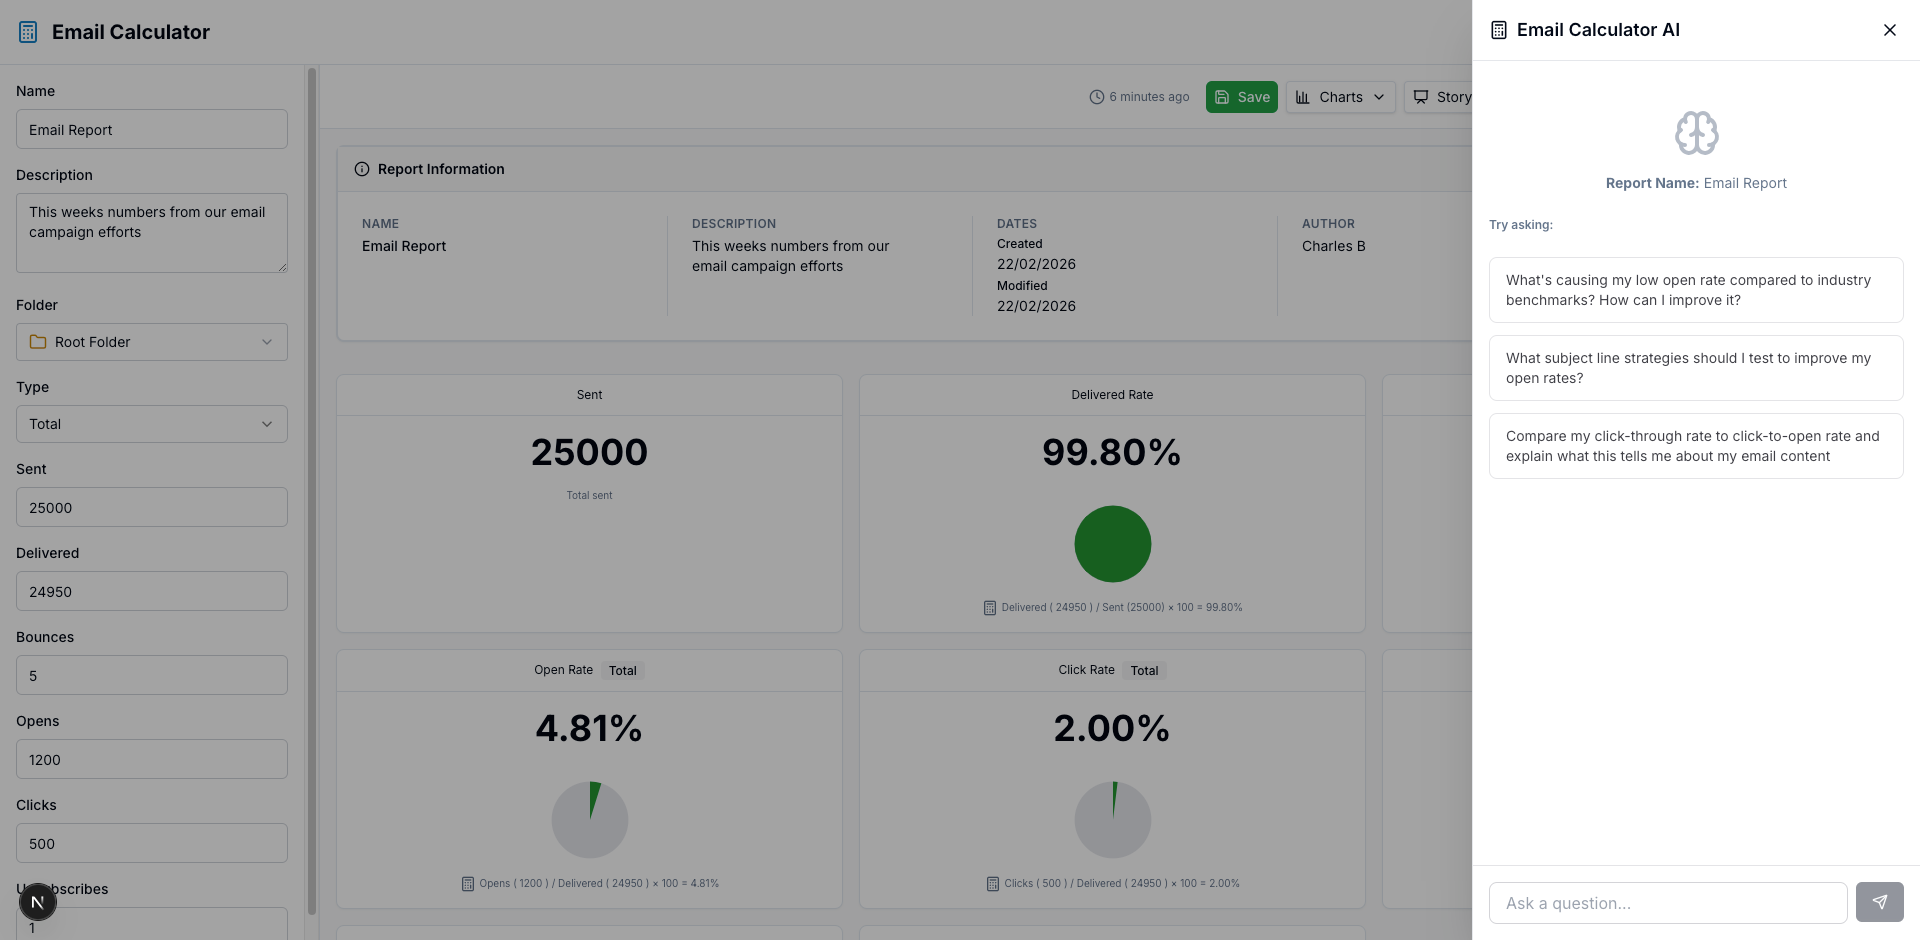Click the clock icon next to 6 minutes ago
This screenshot has height=940, width=1920.
click(1095, 96)
